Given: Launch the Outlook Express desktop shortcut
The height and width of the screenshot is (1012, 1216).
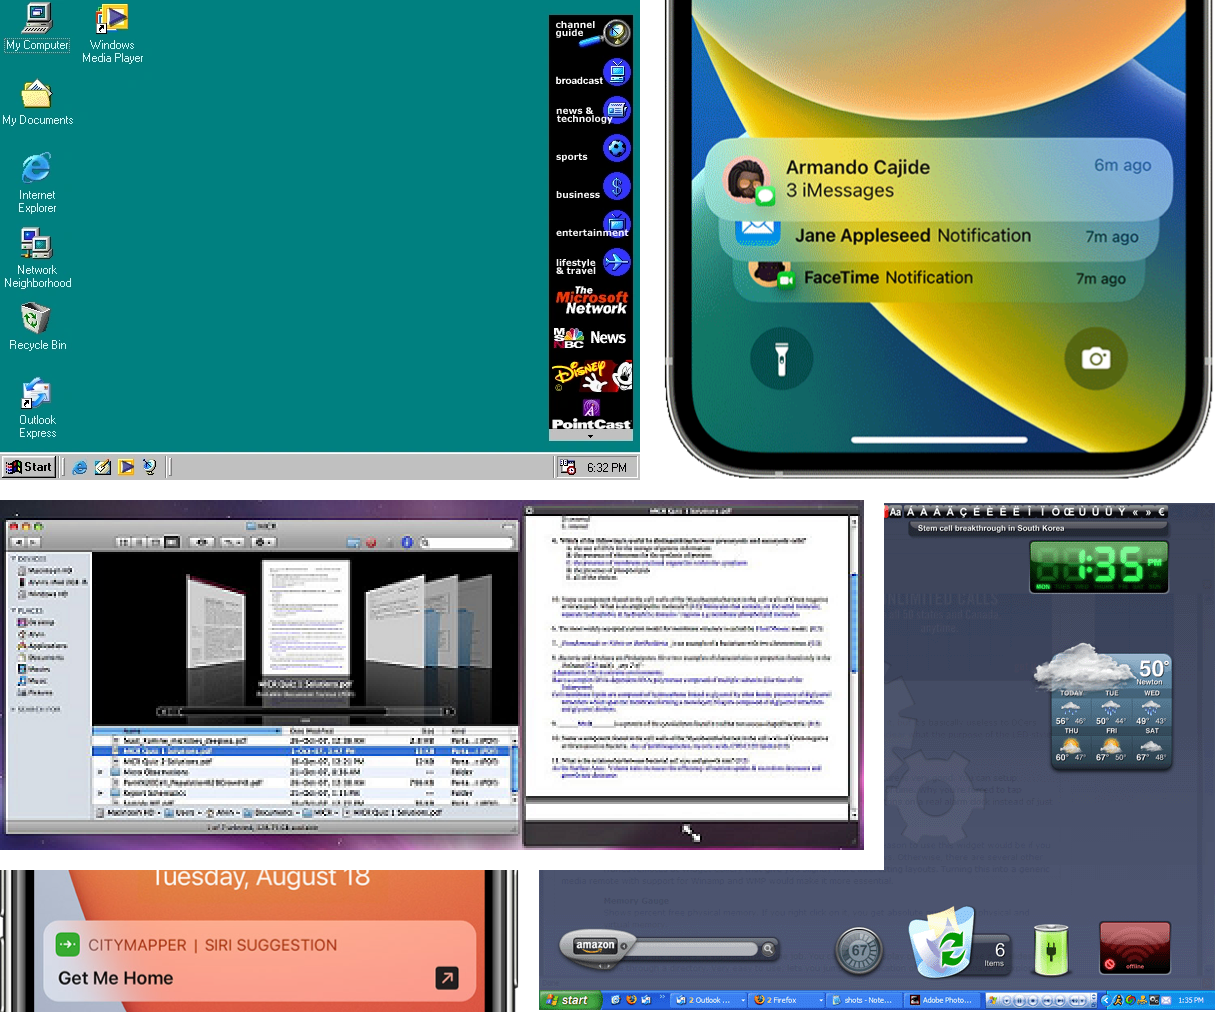Looking at the screenshot, I should coord(37,408).
